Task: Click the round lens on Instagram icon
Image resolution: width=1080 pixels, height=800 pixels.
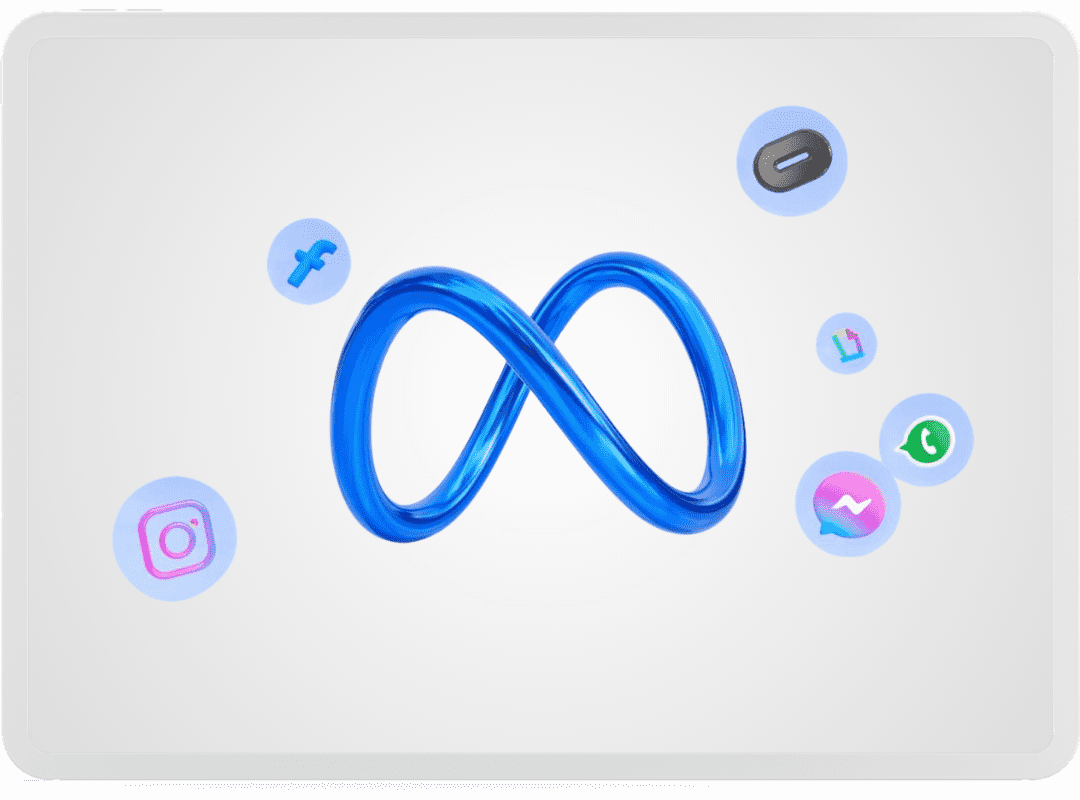Action: click(177, 541)
